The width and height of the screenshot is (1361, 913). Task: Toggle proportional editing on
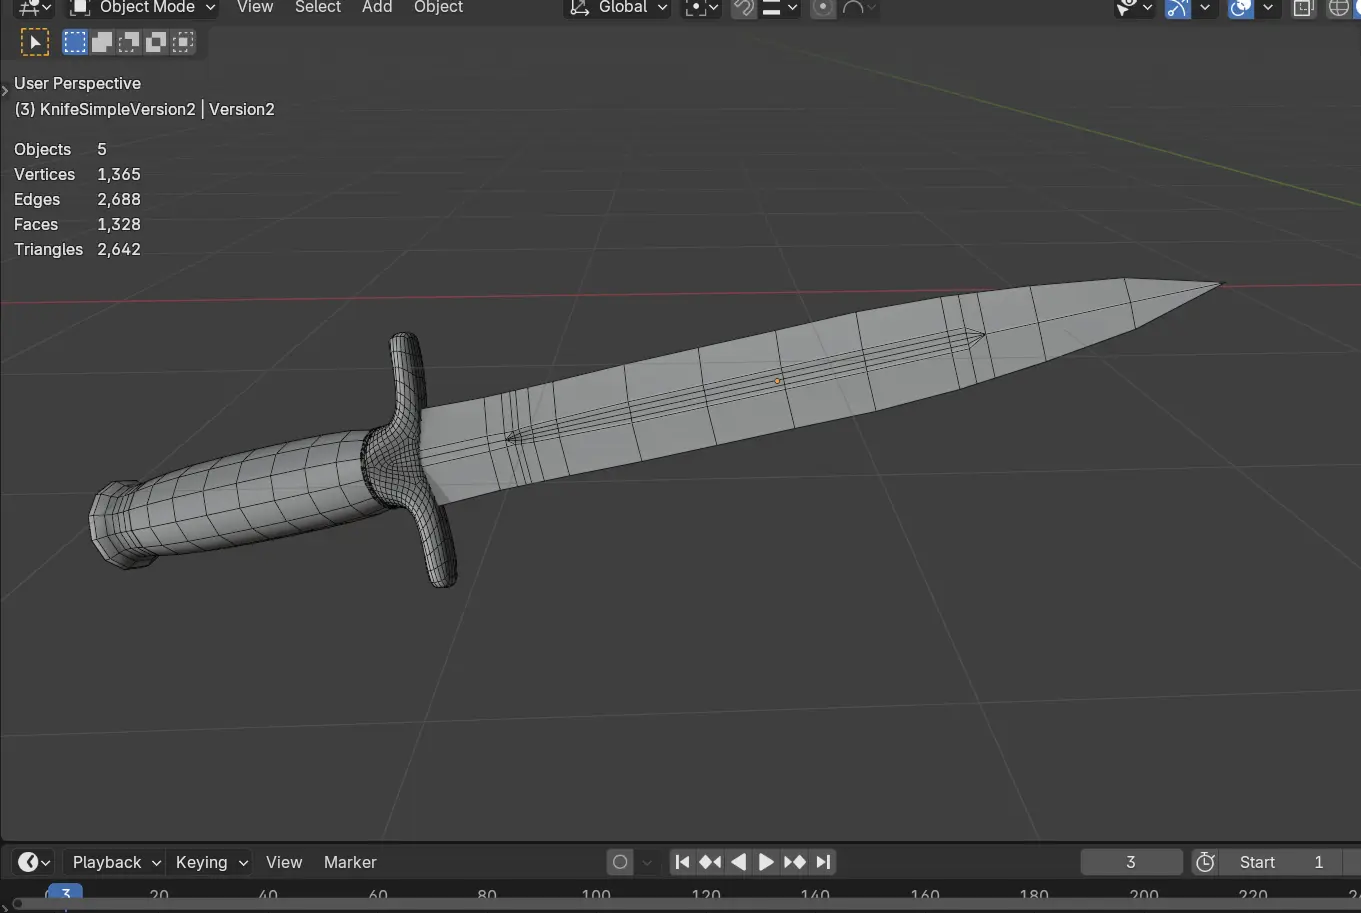tap(822, 8)
